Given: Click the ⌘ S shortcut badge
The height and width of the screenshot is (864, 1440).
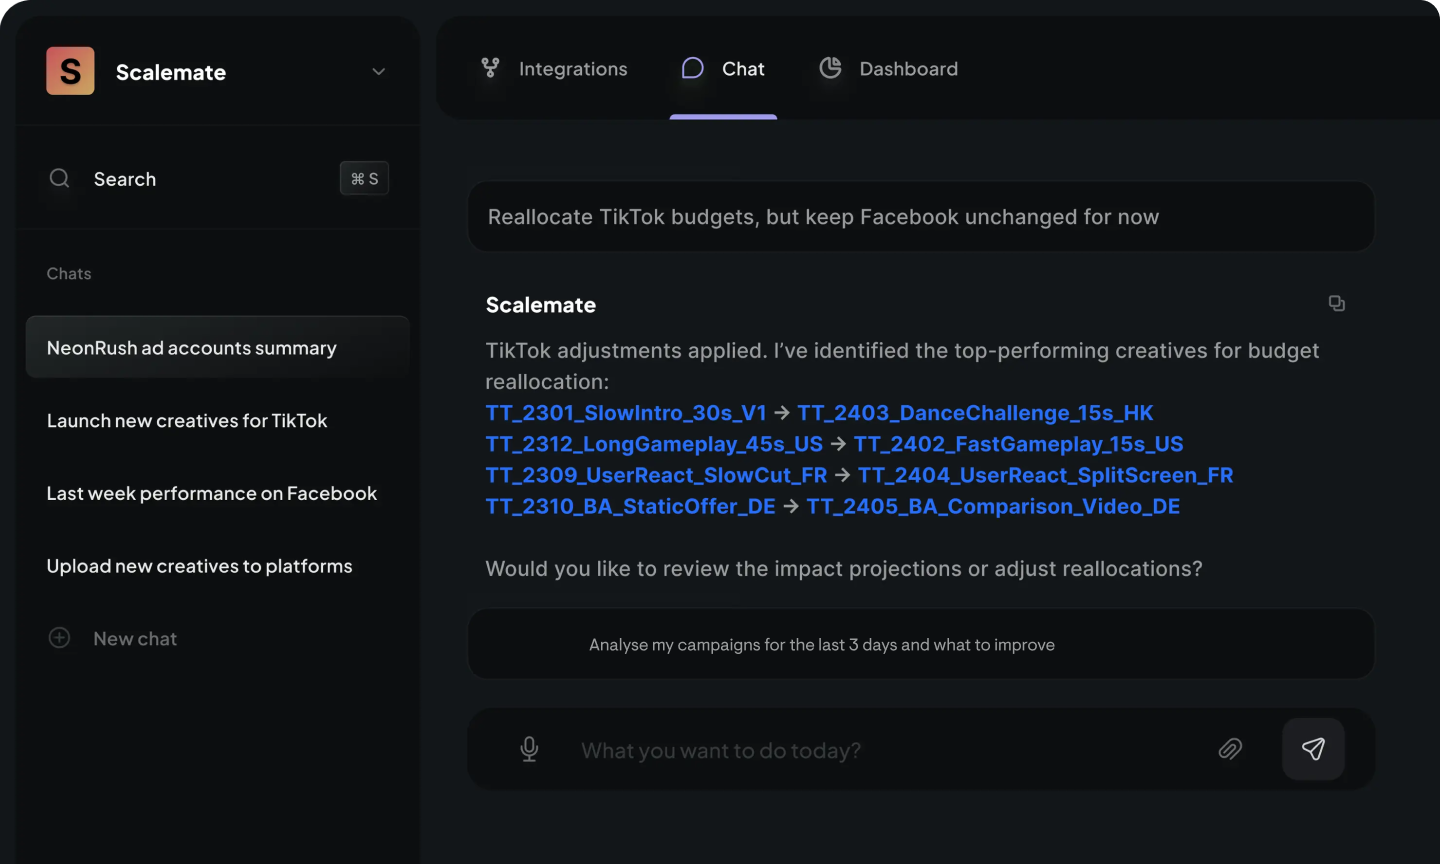Looking at the screenshot, I should [x=364, y=179].
